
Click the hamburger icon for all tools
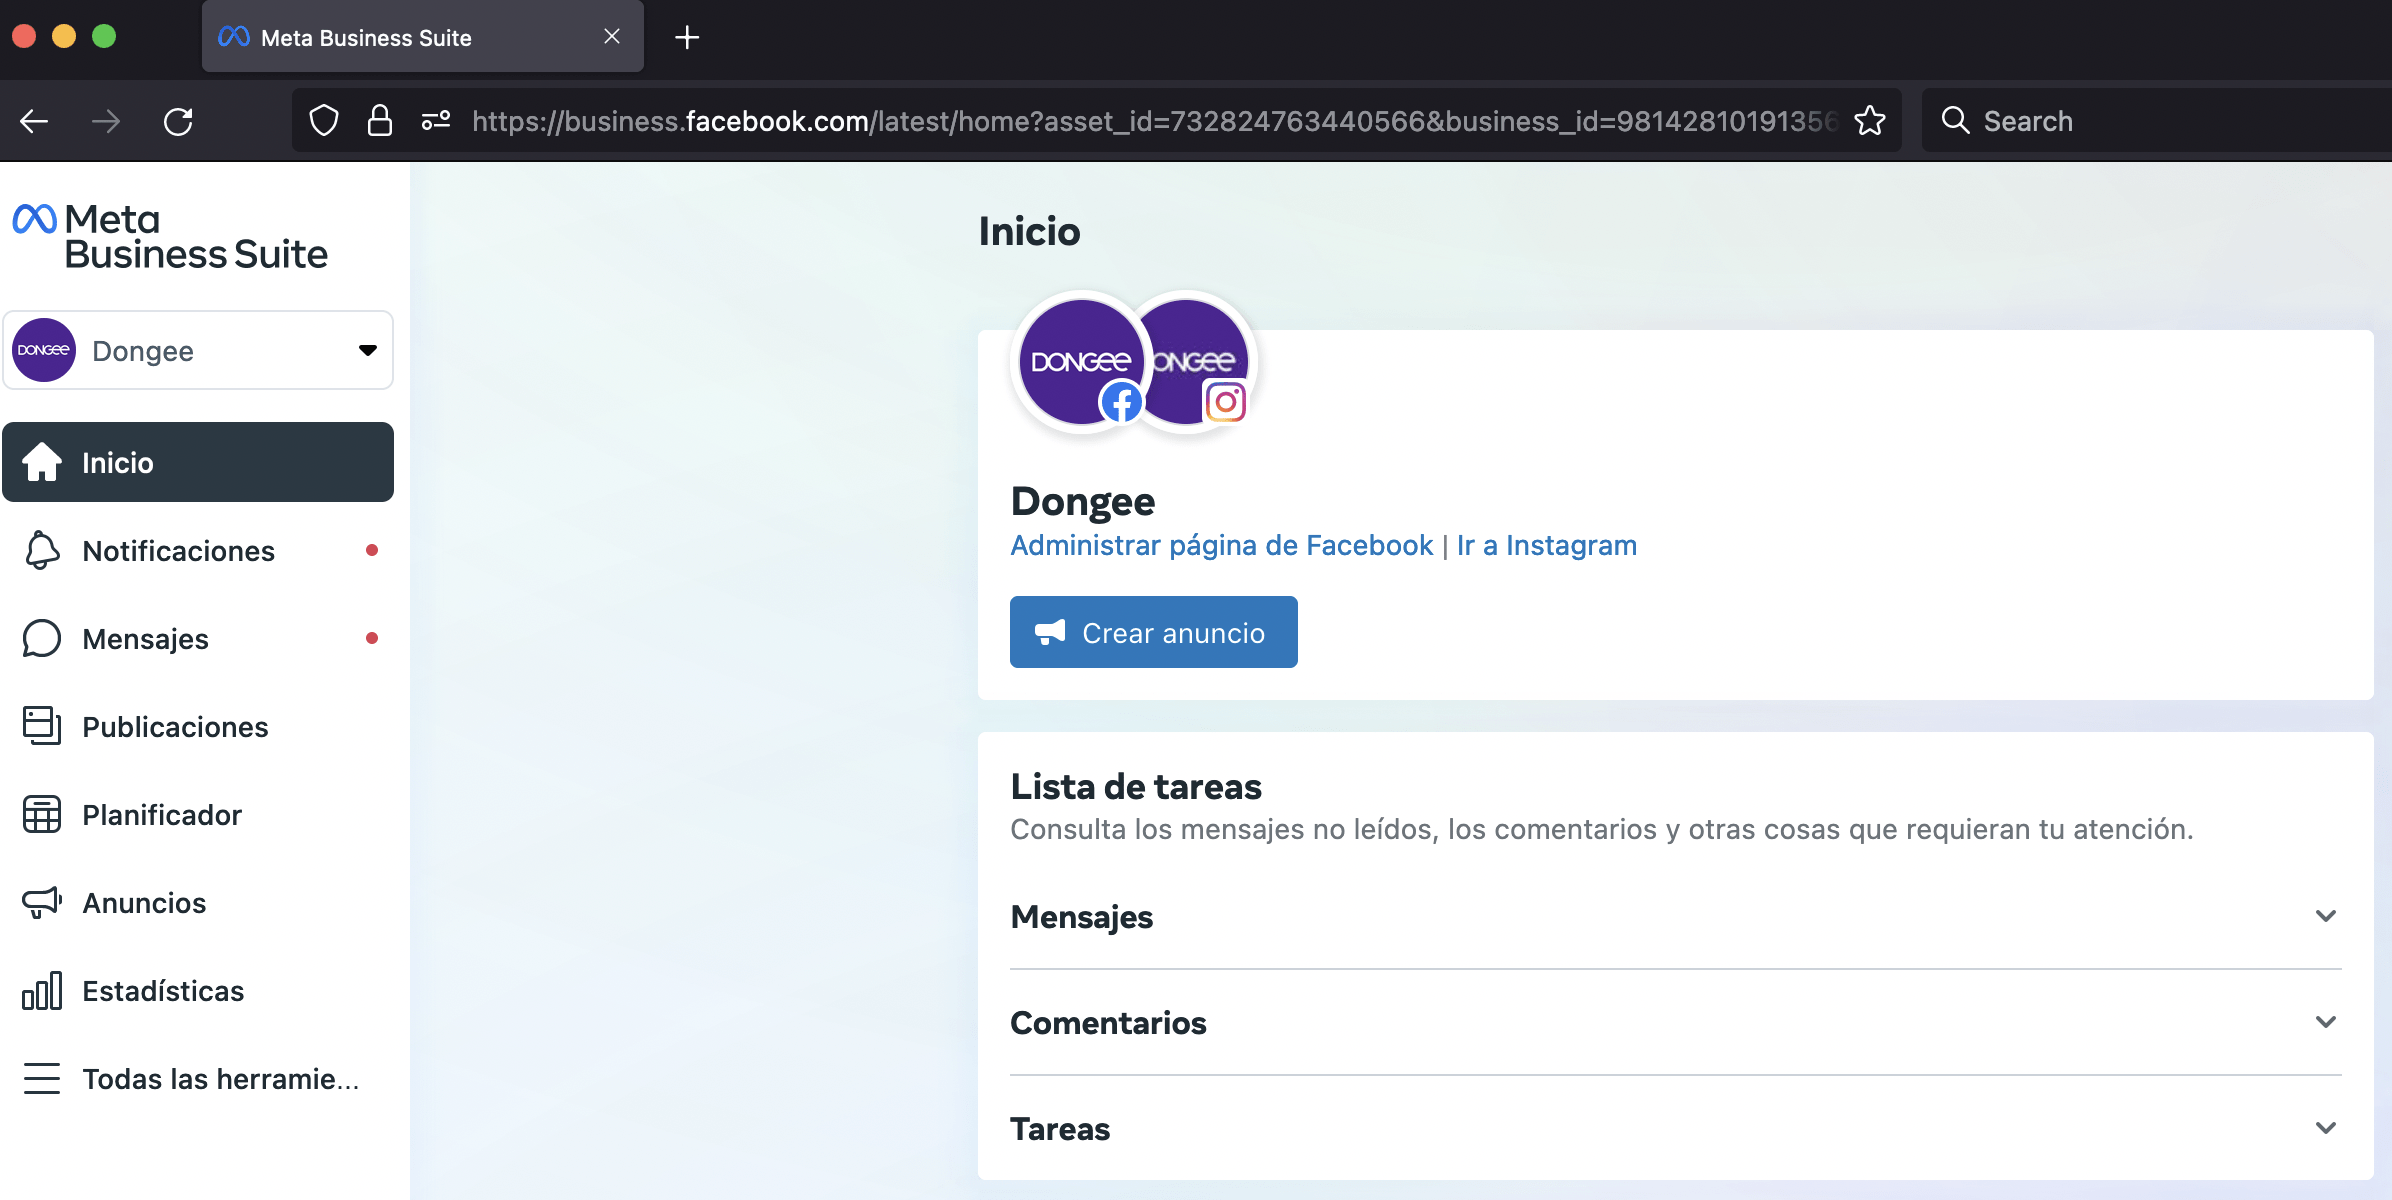pos(42,1078)
